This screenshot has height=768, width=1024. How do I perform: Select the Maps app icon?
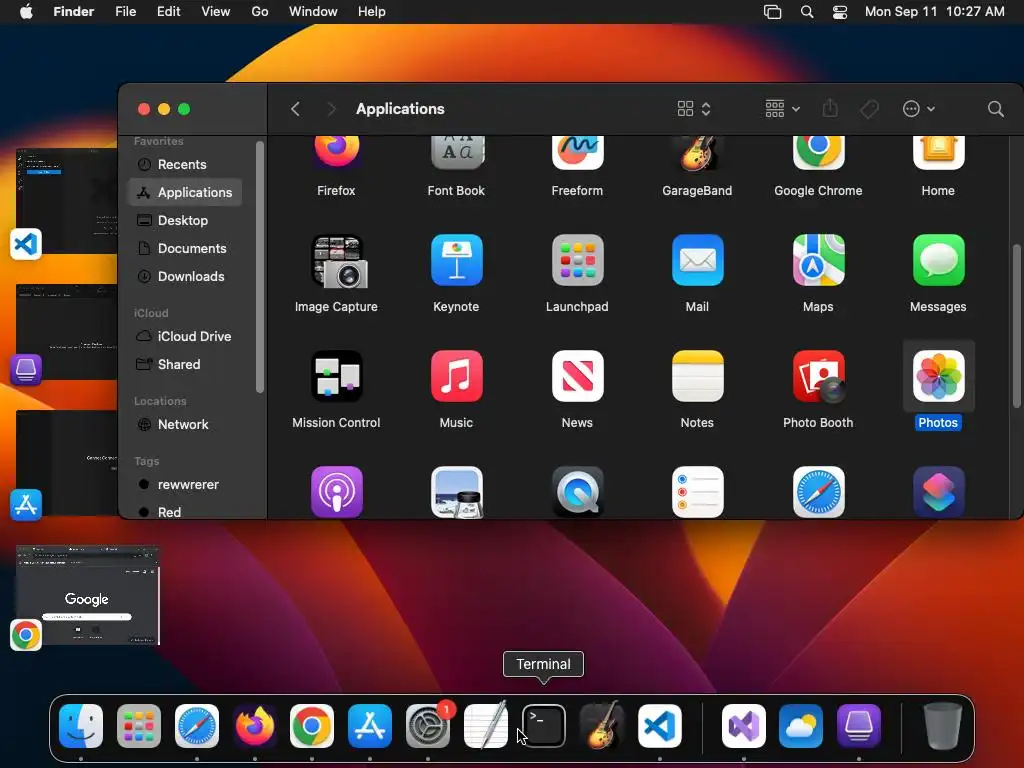[818, 261]
